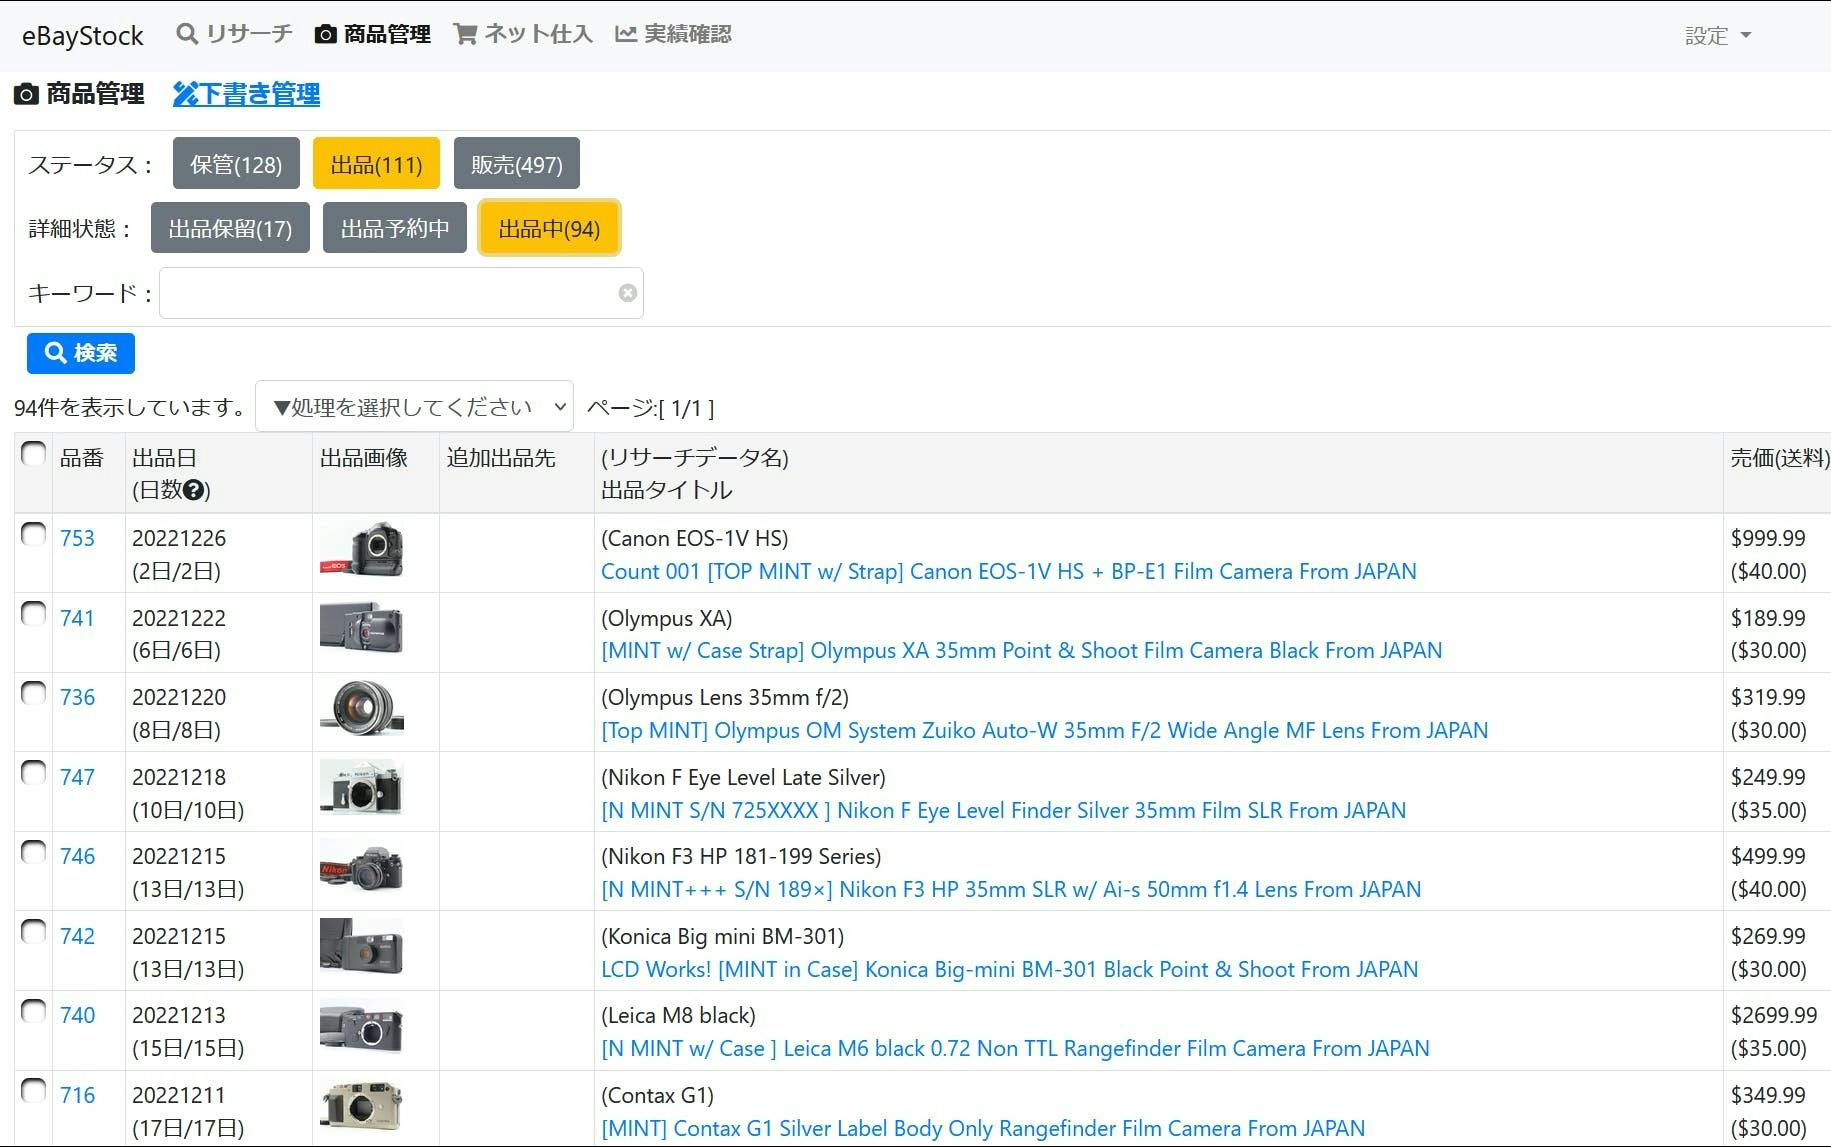Click the Canon EOS-1V HS thumbnail

click(362, 549)
